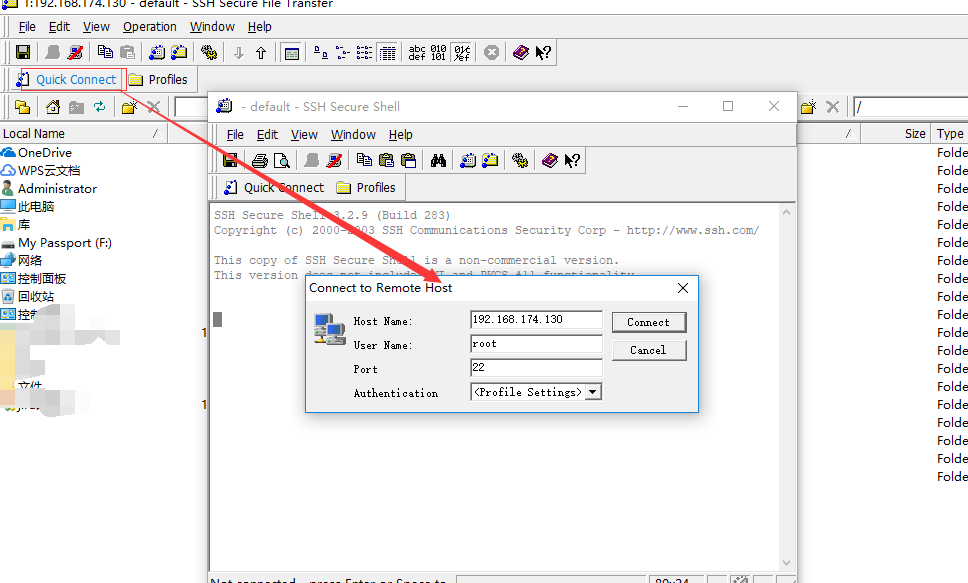Click the Host Name input field
The height and width of the screenshot is (583, 968).
pyautogui.click(x=536, y=320)
